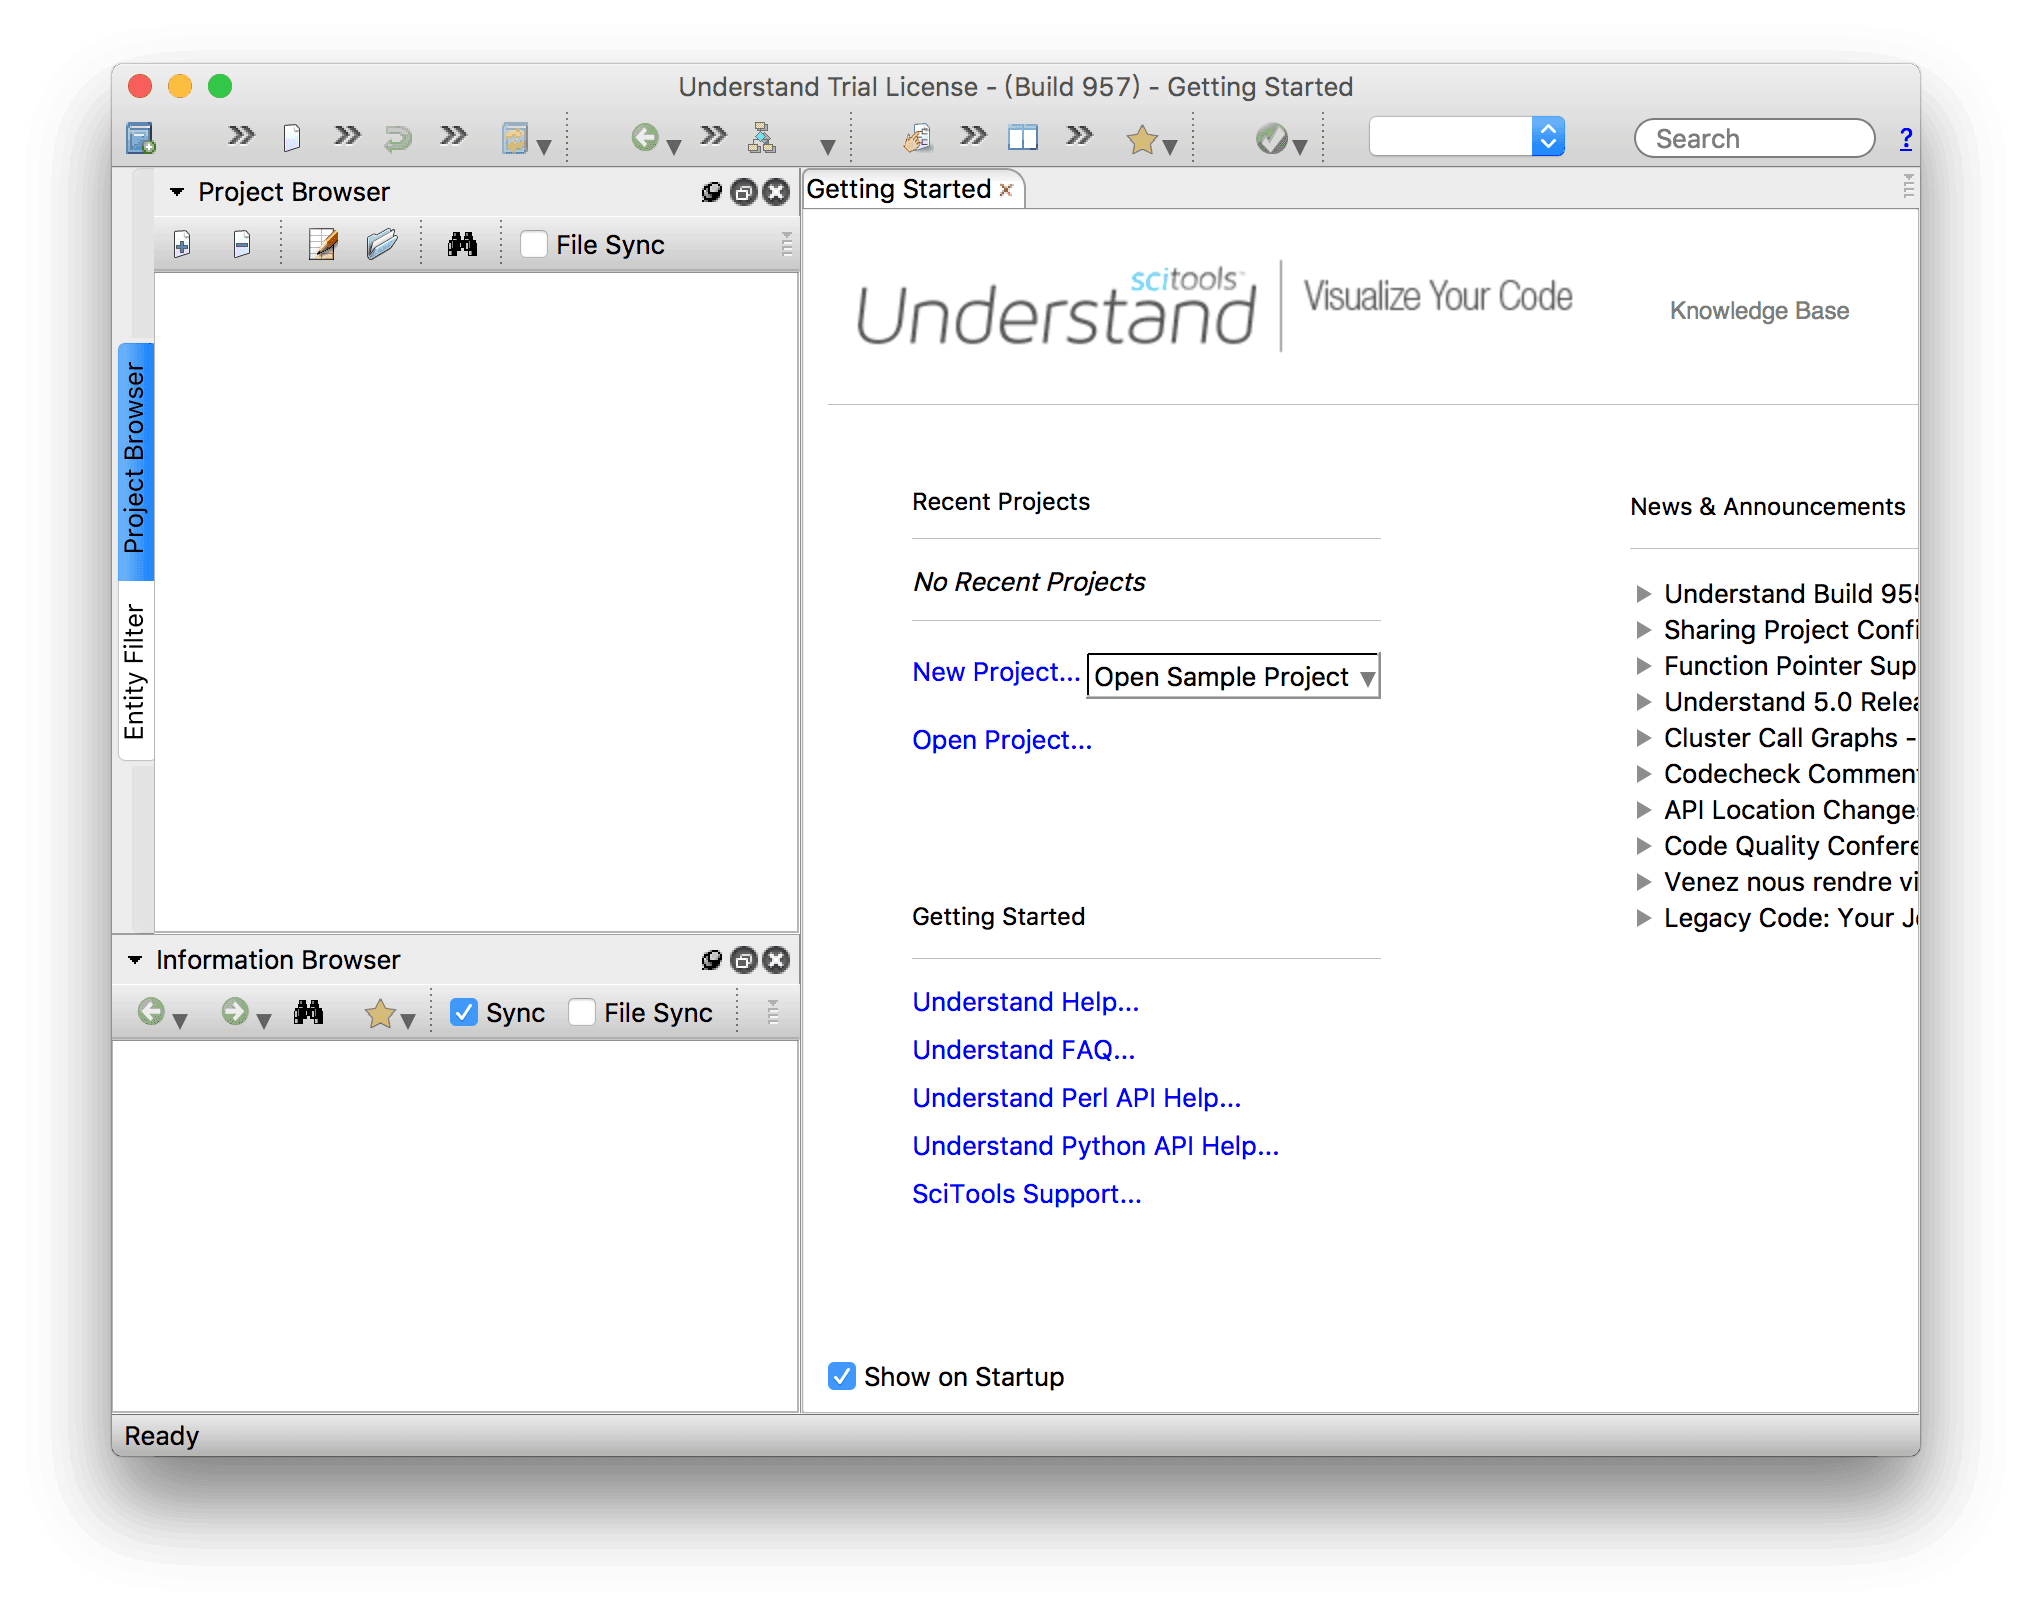This screenshot has width=2032, height=1616.
Task: Close the Information Browser panel
Action: [x=776, y=960]
